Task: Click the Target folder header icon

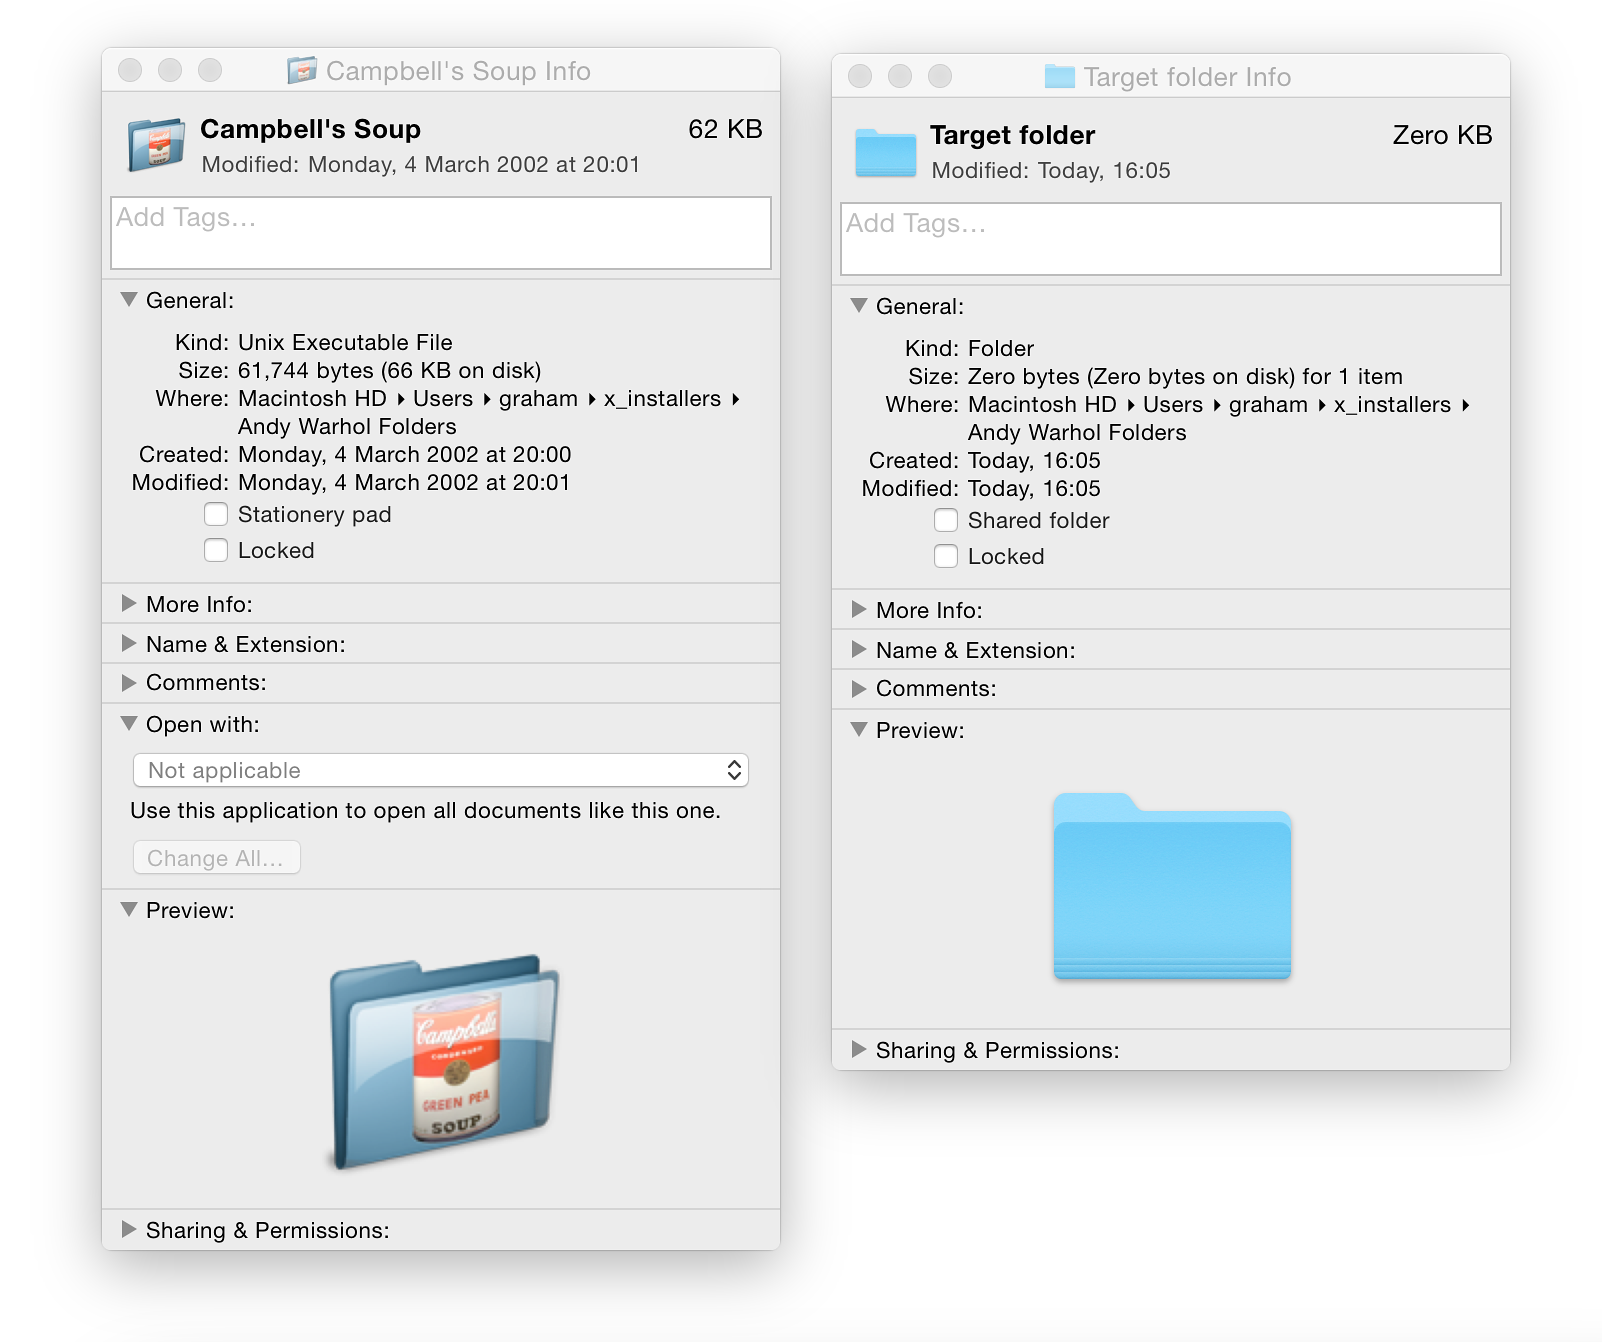Action: tap(886, 152)
